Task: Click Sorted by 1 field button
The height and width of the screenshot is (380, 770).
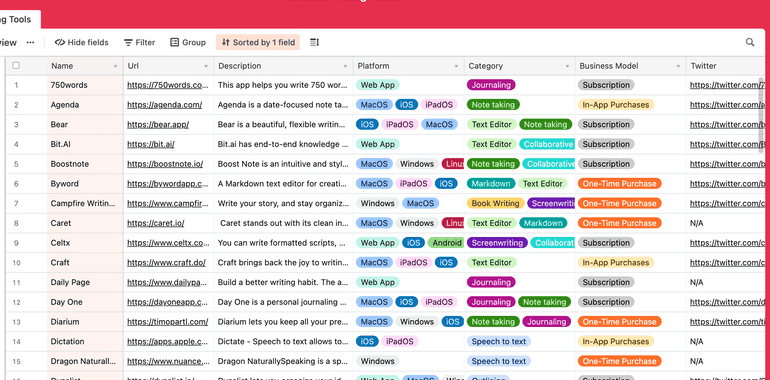Action: [258, 42]
